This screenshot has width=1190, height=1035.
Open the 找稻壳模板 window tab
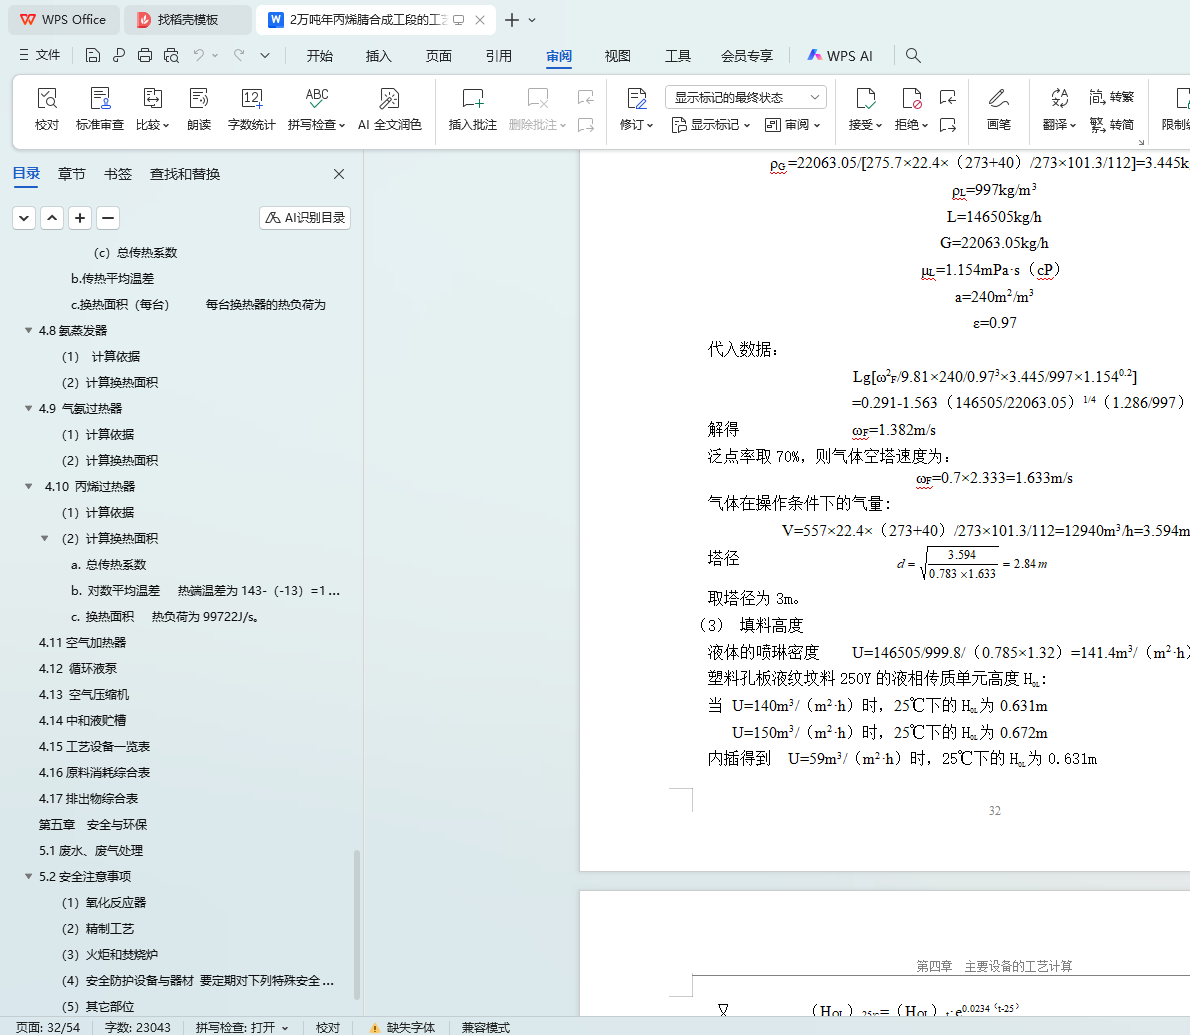tap(187, 20)
